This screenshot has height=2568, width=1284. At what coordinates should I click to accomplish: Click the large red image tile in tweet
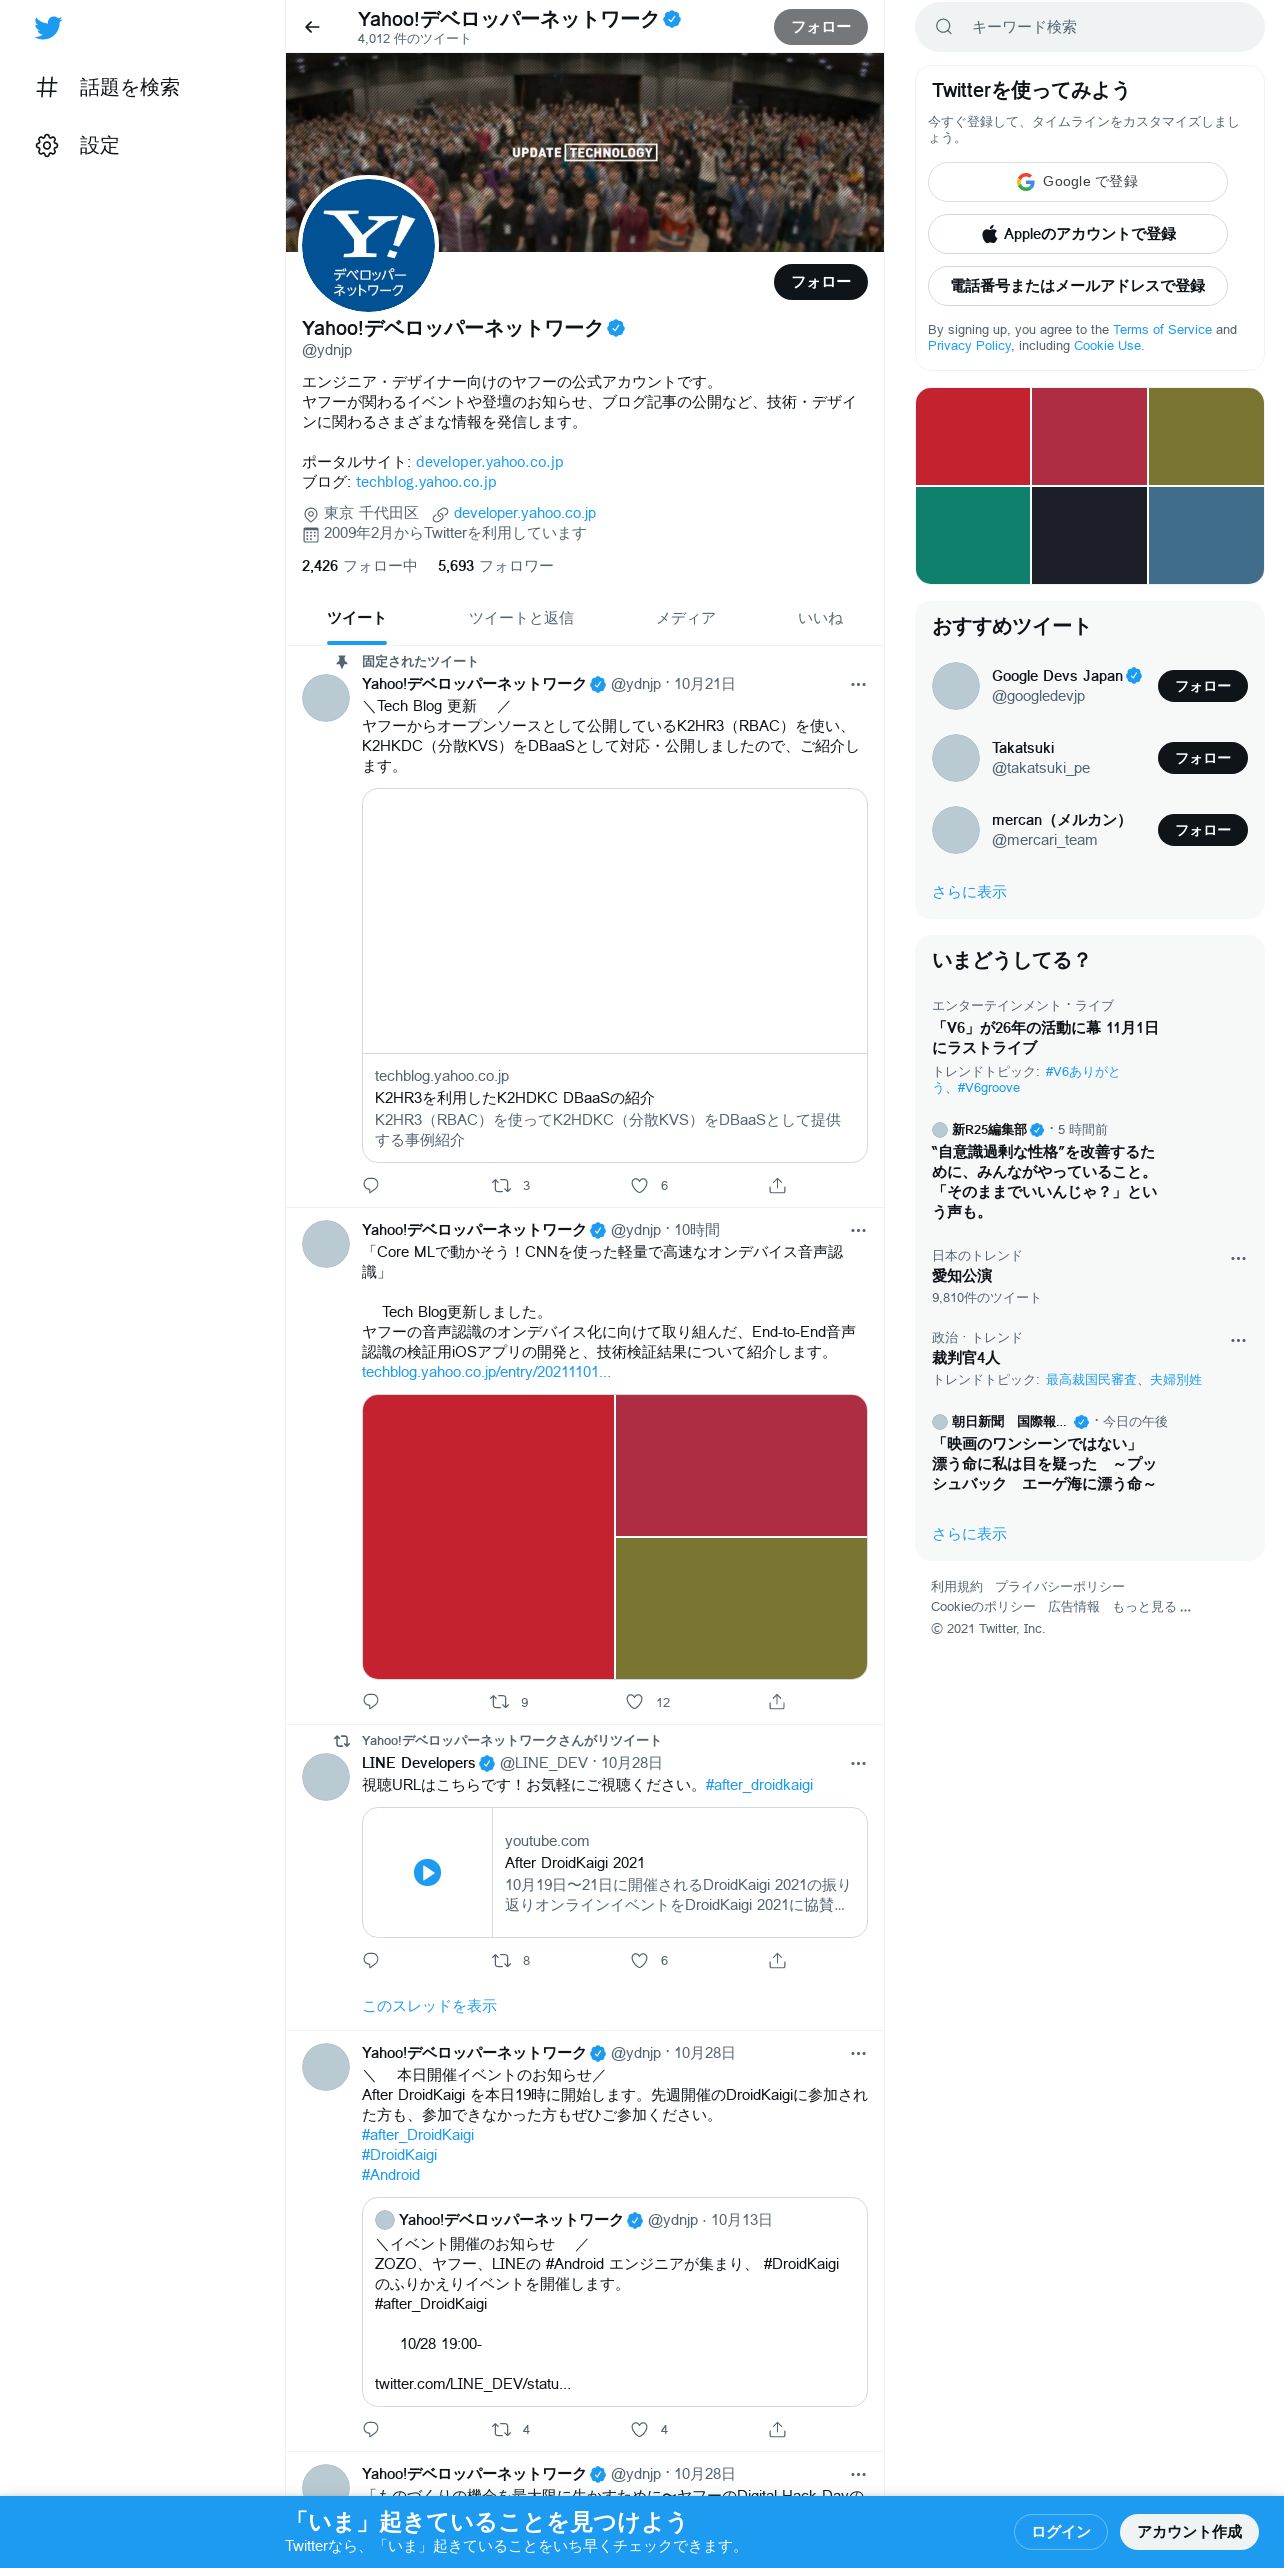pyautogui.click(x=488, y=1537)
